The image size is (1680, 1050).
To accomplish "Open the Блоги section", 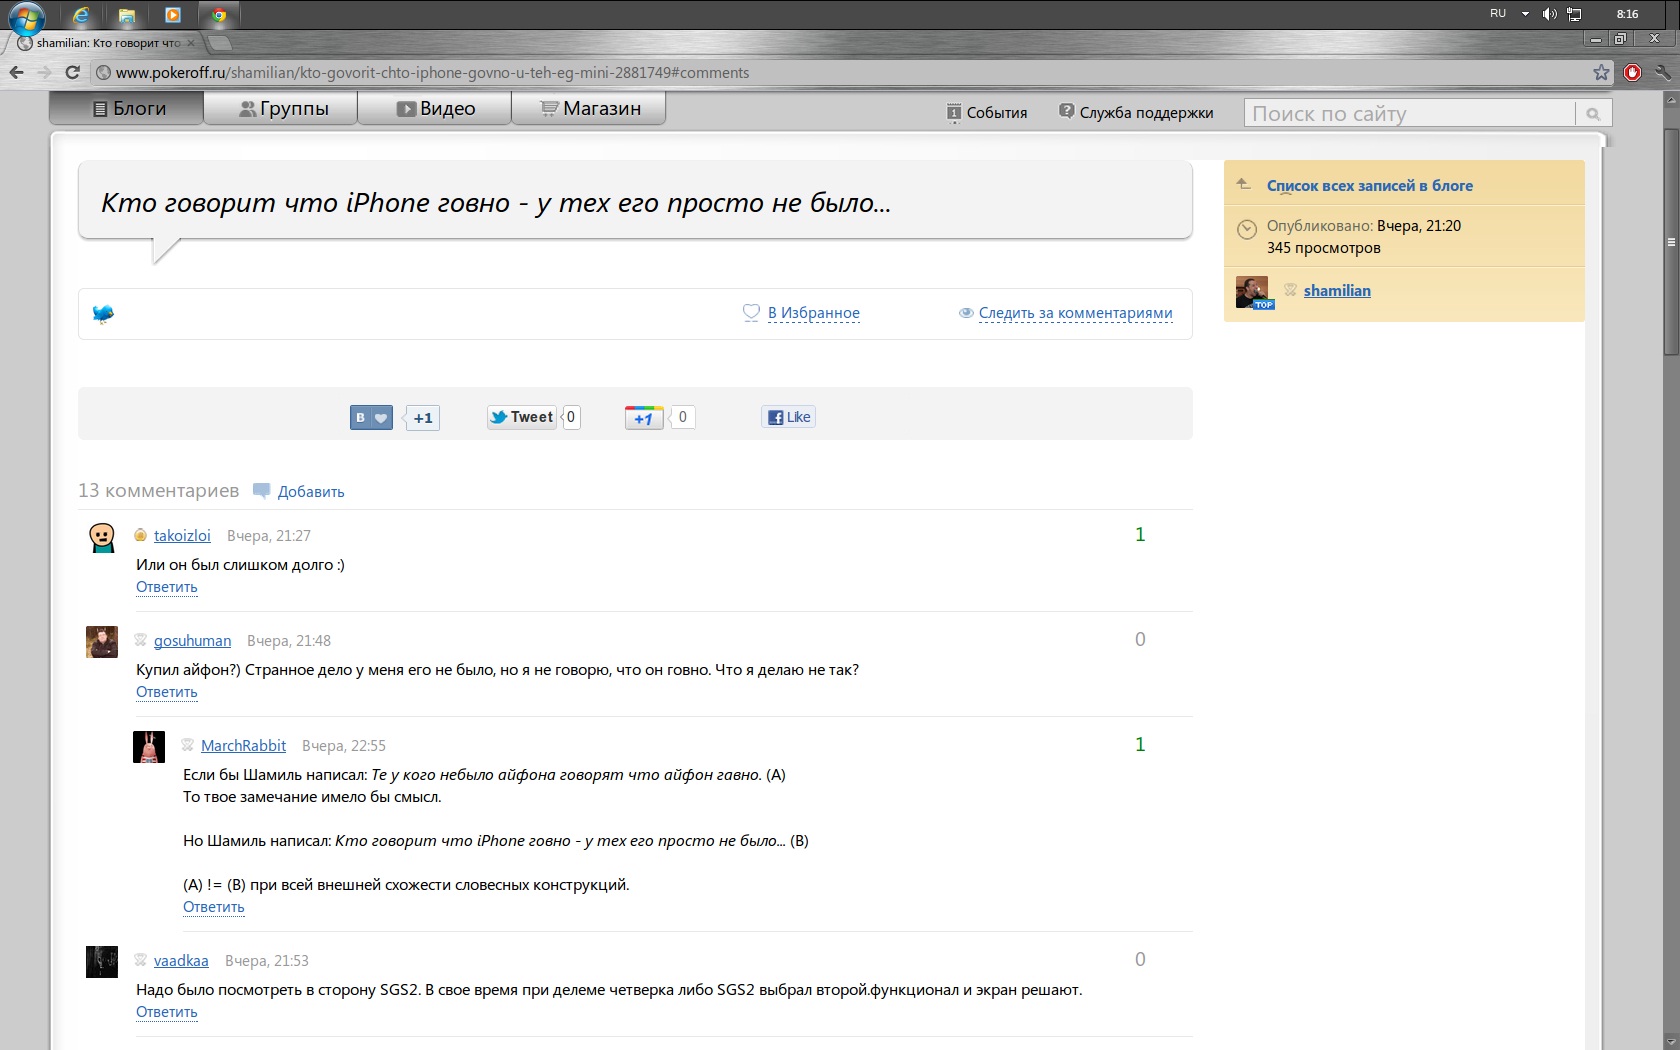I will [127, 108].
